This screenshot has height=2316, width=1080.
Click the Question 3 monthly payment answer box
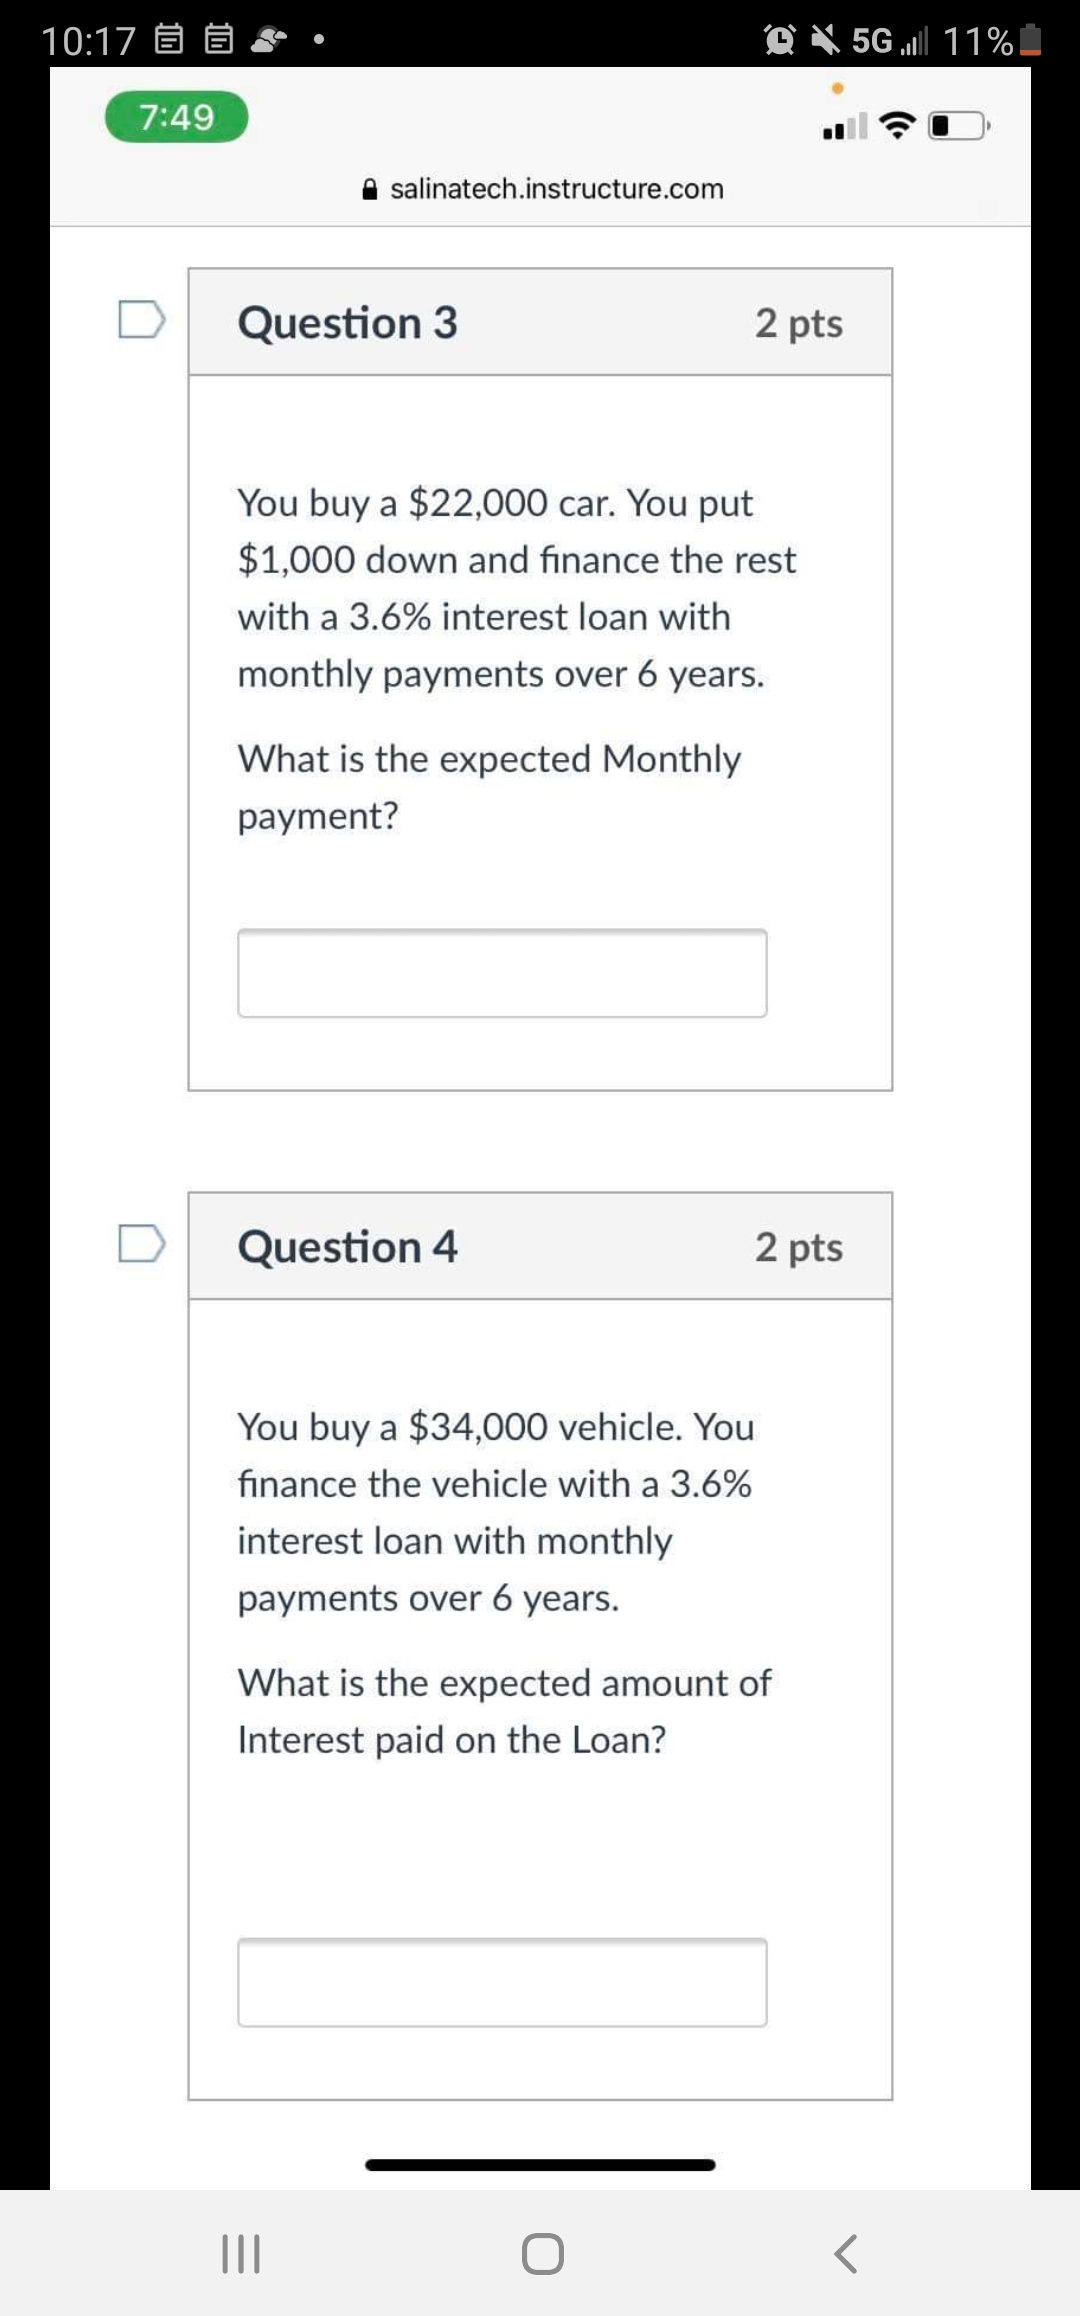[502, 973]
